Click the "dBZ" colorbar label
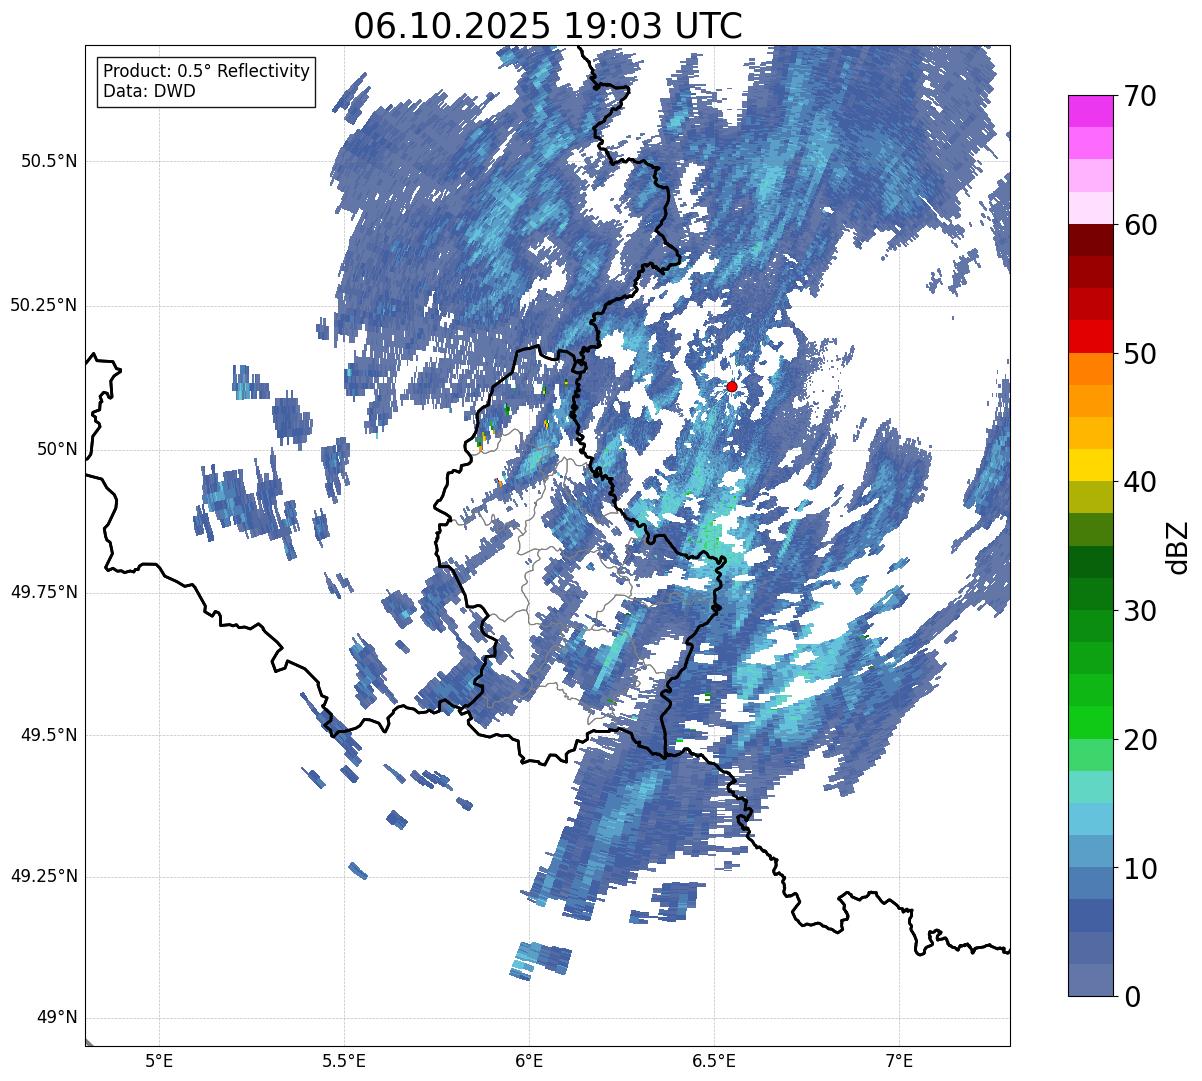 point(1177,546)
